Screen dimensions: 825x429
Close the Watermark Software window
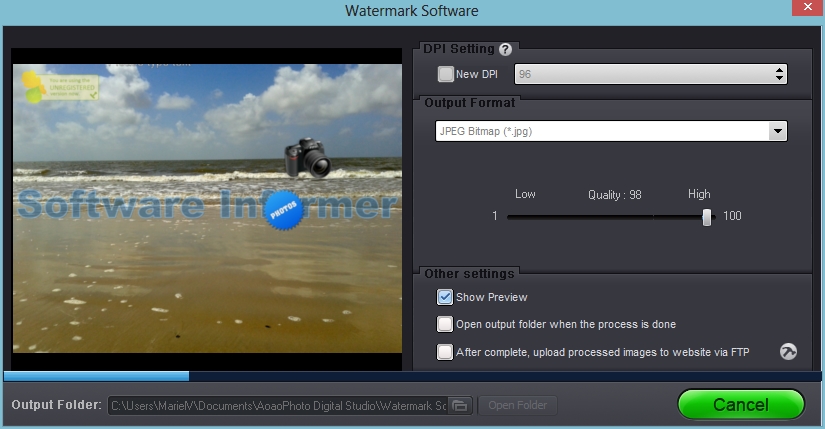click(808, 7)
